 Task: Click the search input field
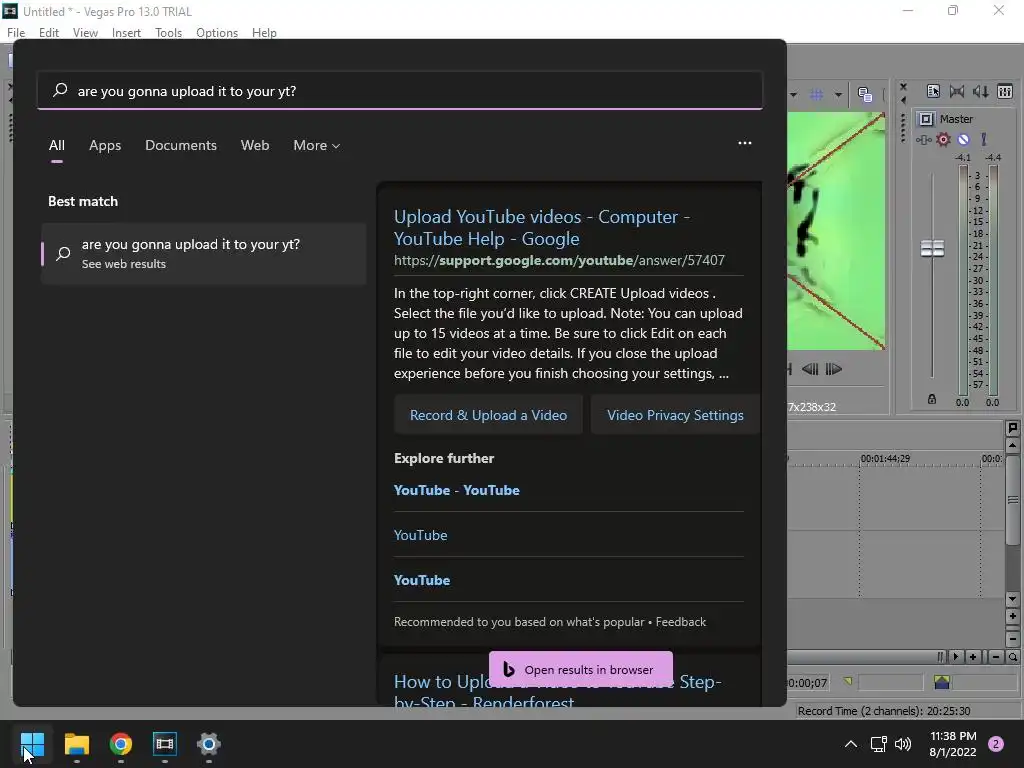[x=400, y=91]
